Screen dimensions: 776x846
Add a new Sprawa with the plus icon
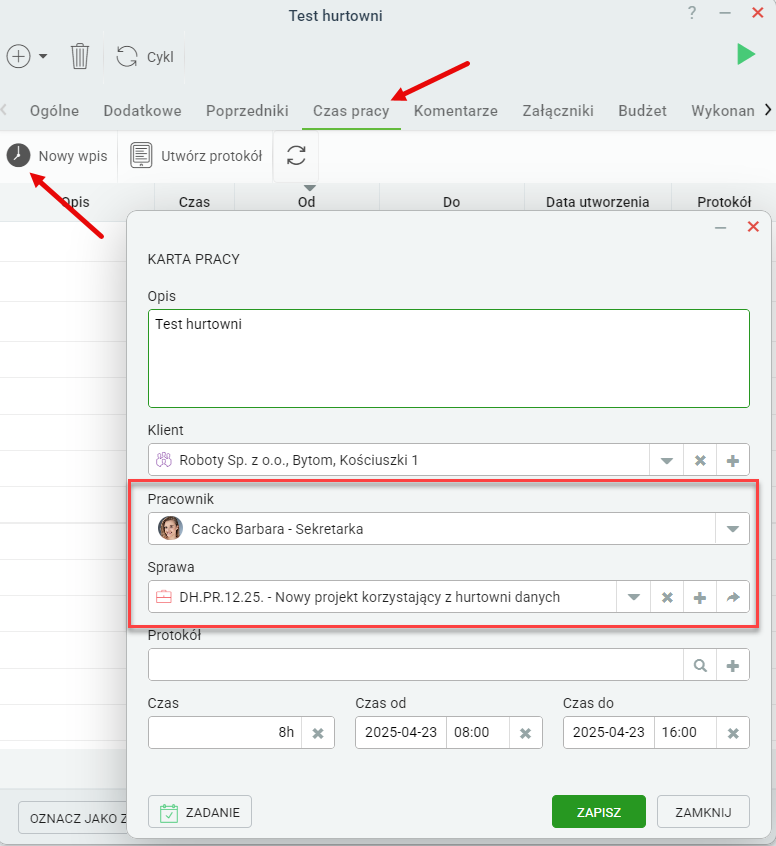tap(700, 597)
